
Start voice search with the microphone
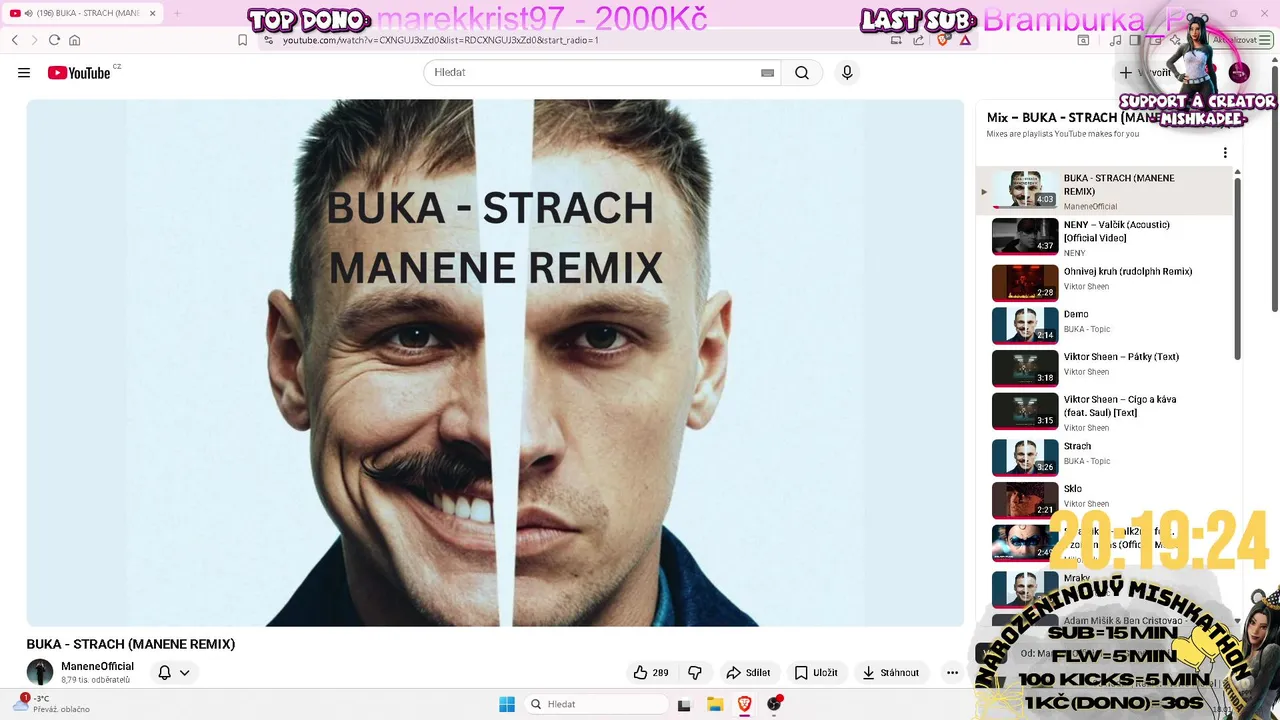pos(847,73)
